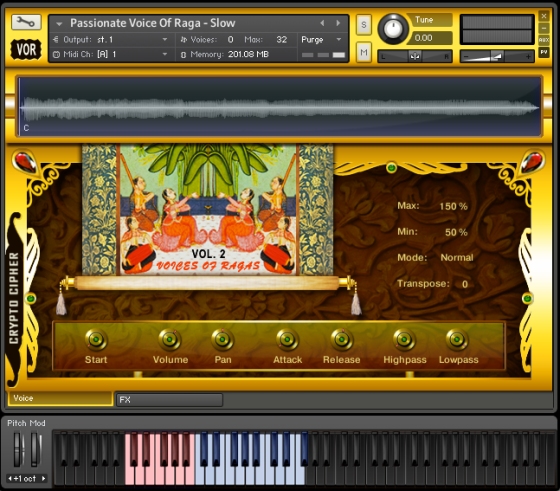Click the Max 150 % value
The image size is (560, 491).
[453, 206]
